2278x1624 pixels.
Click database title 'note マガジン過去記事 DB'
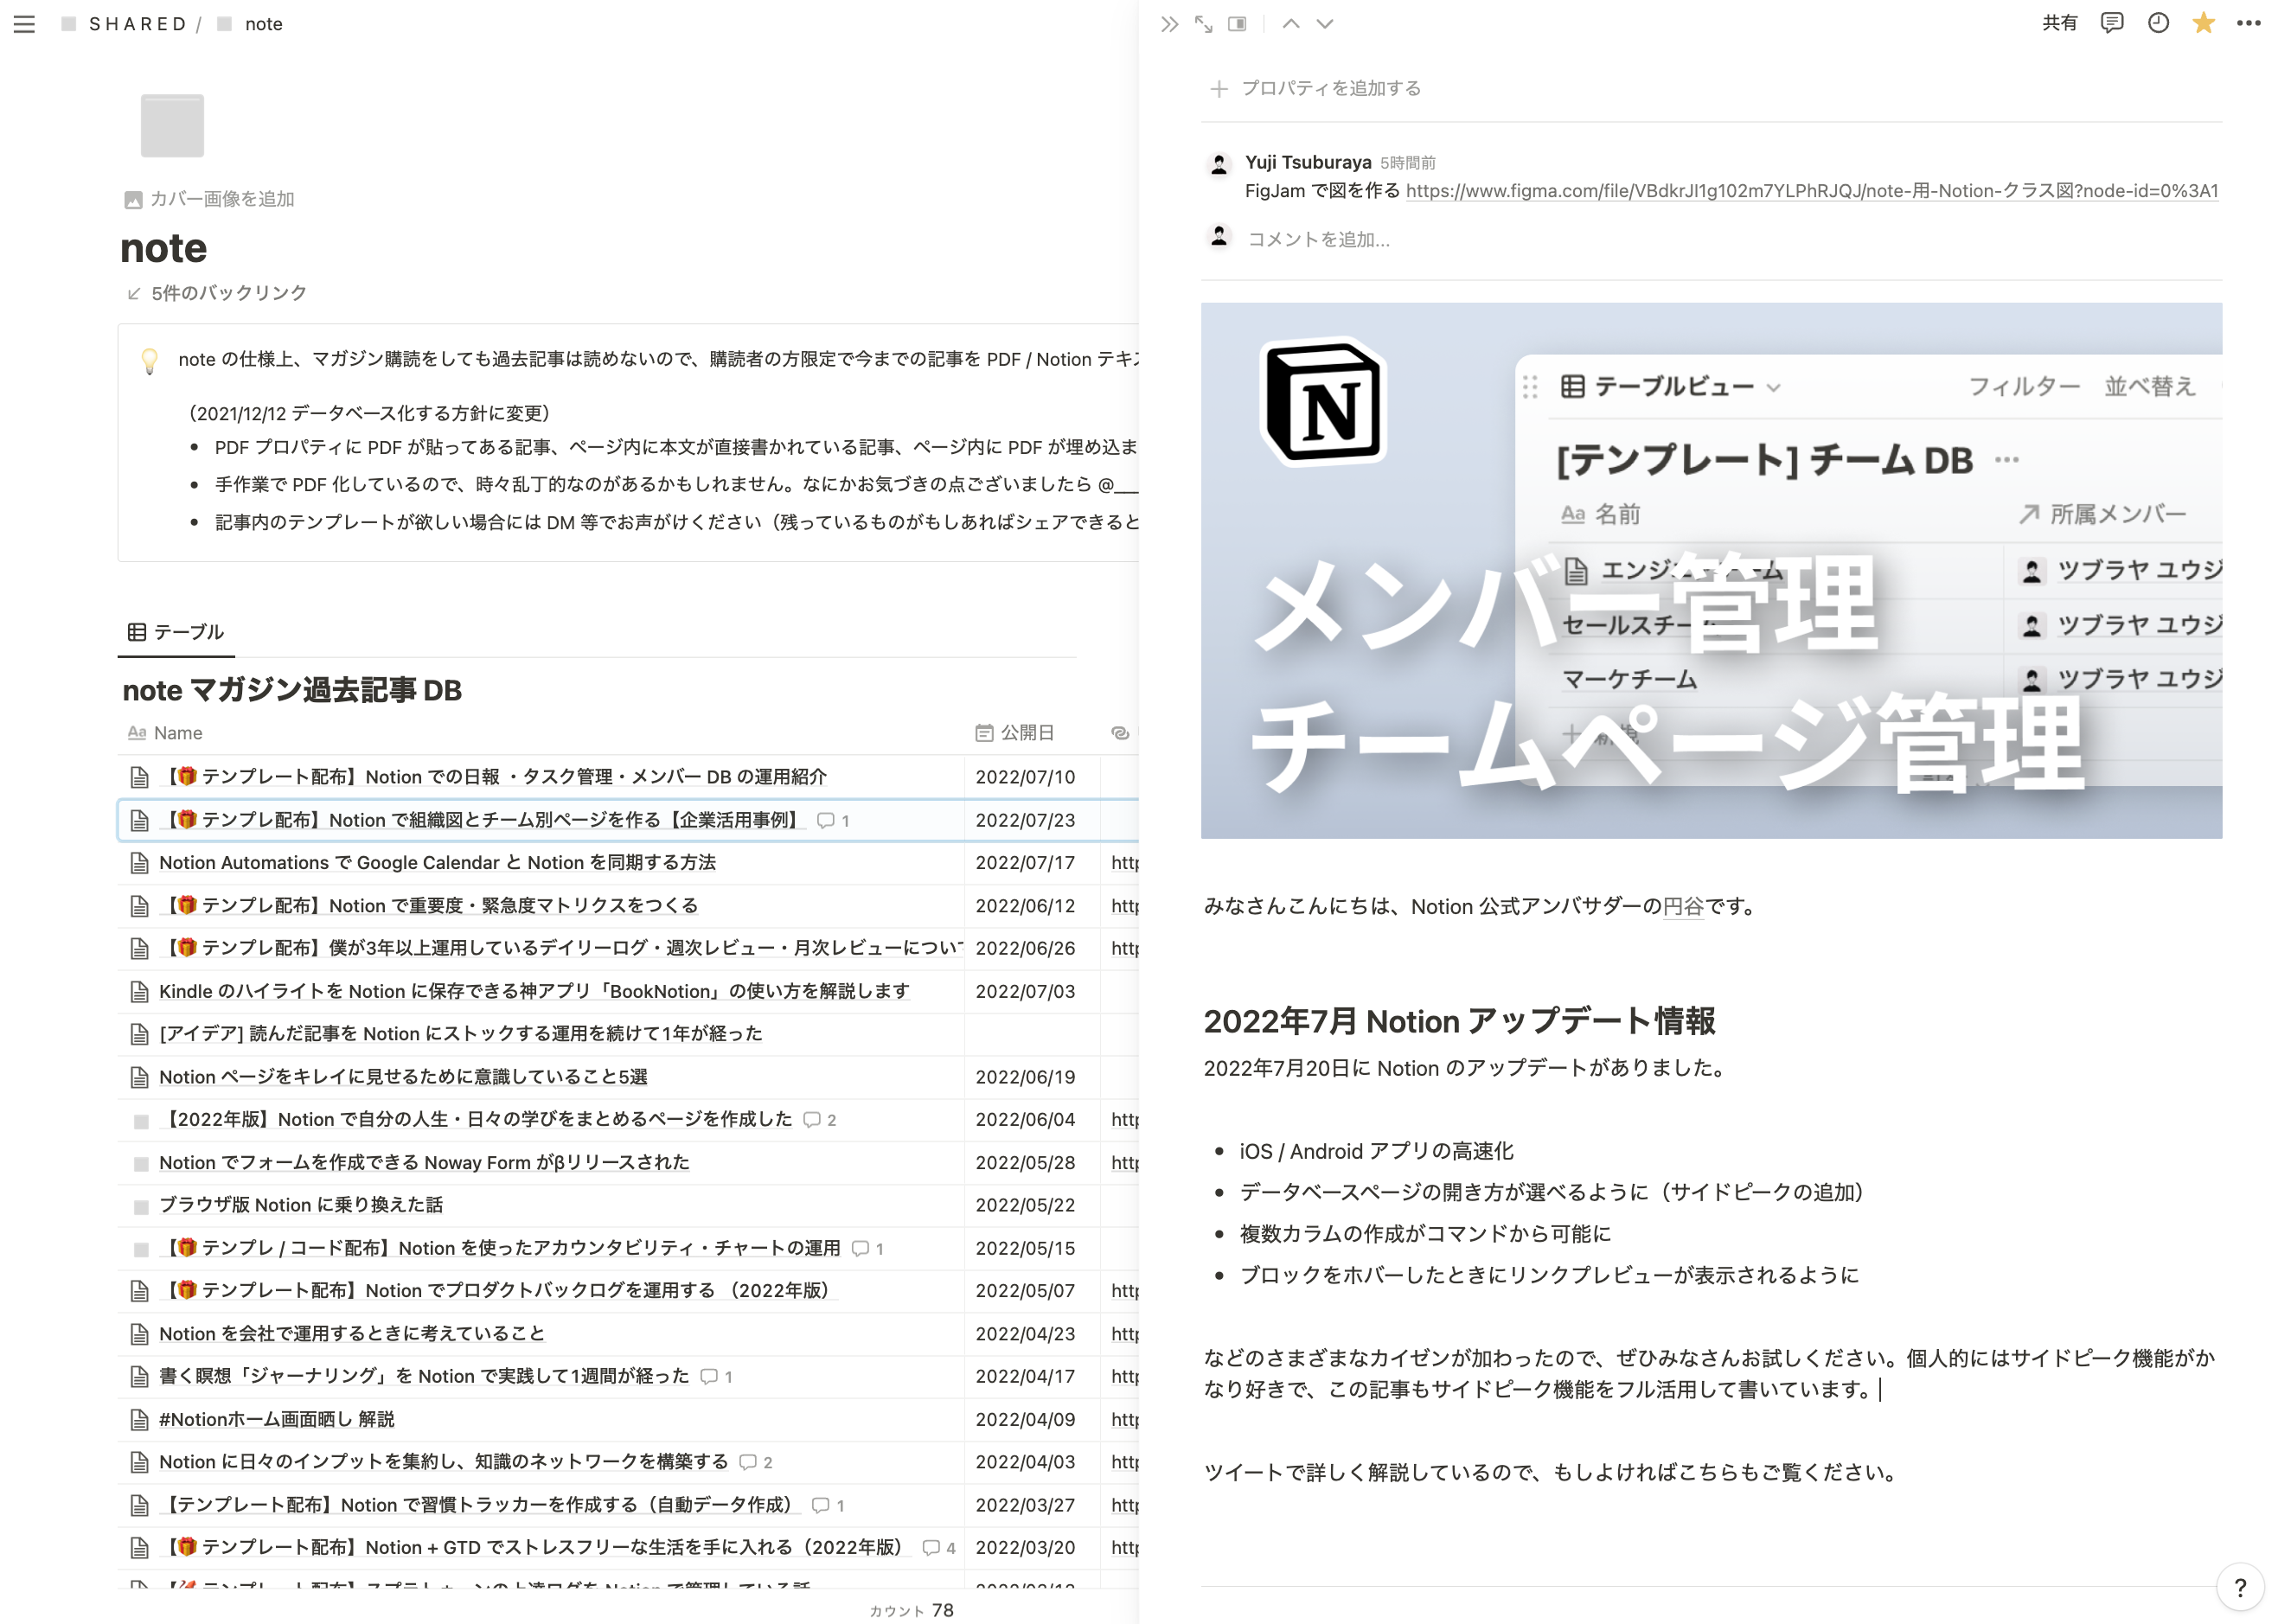tap(292, 691)
